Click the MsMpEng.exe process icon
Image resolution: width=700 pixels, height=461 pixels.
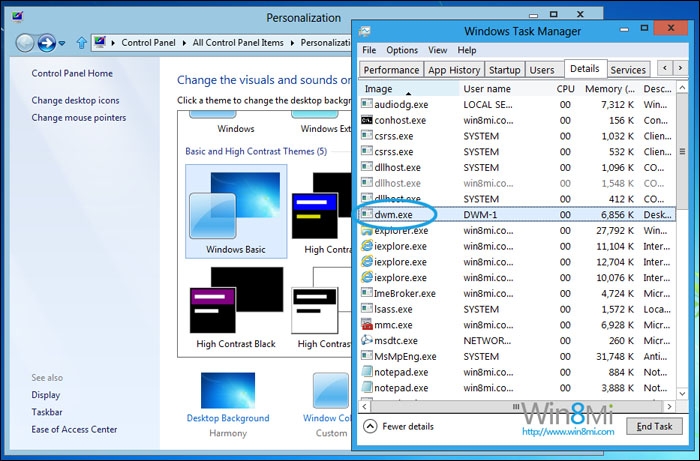367,356
